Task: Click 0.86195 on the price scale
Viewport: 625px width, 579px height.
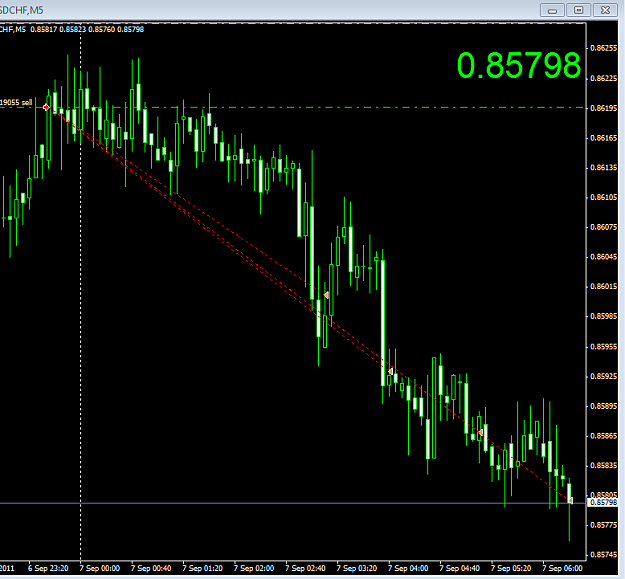Action: [x=603, y=108]
